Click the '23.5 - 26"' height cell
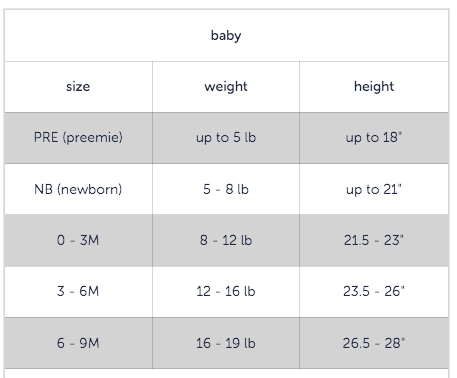The width and height of the screenshot is (457, 378). tap(374, 292)
